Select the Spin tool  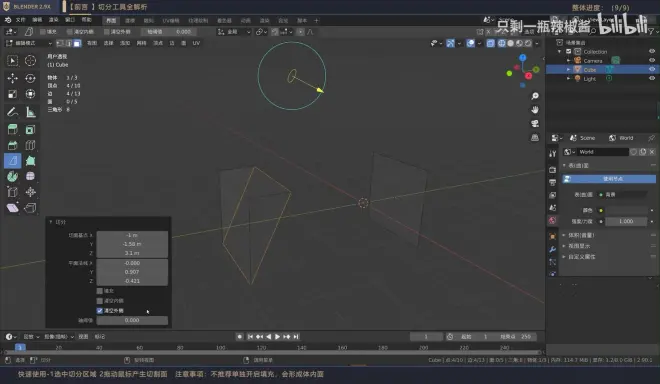tap(13, 176)
